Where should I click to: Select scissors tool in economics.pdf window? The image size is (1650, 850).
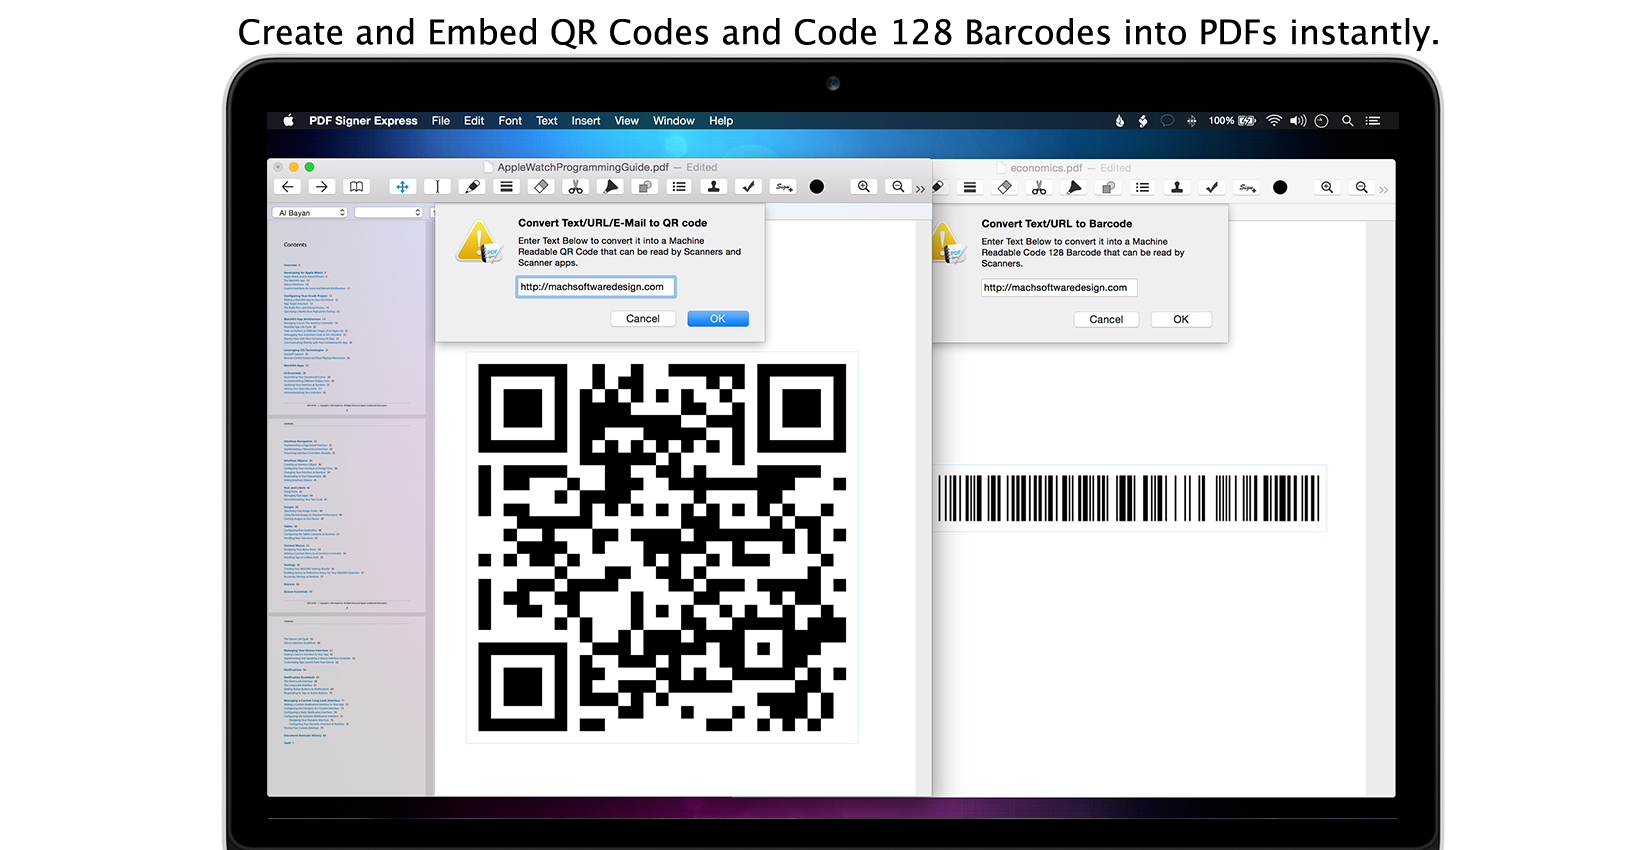(1039, 188)
